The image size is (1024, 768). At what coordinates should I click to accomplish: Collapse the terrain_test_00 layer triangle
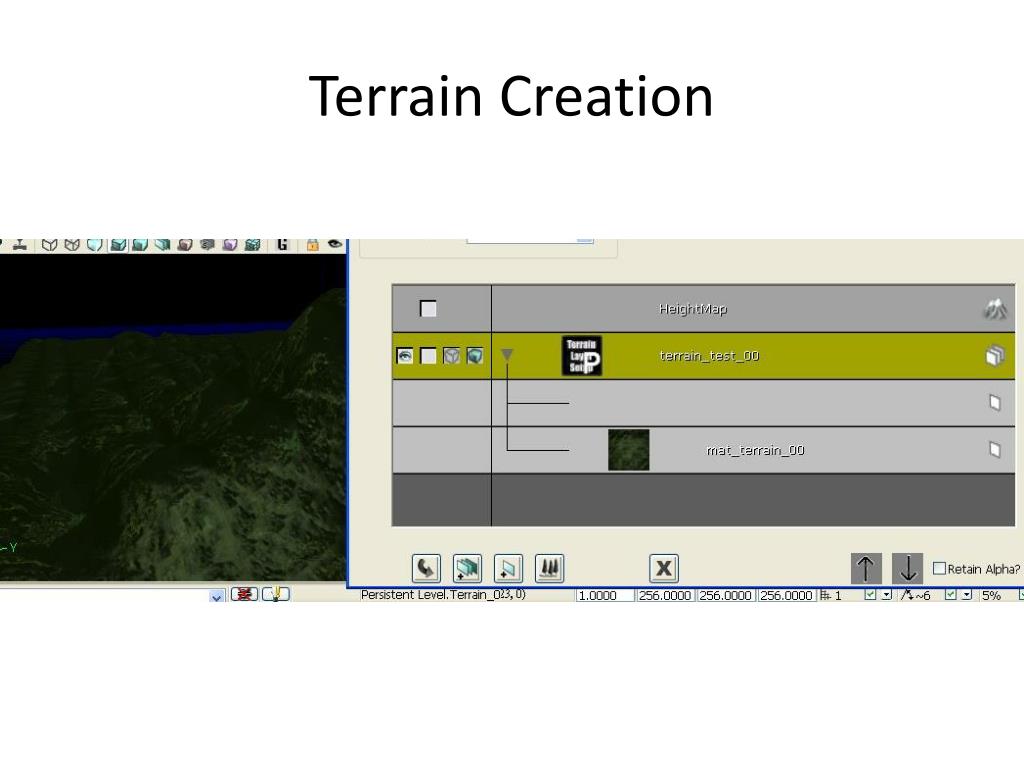pos(507,355)
